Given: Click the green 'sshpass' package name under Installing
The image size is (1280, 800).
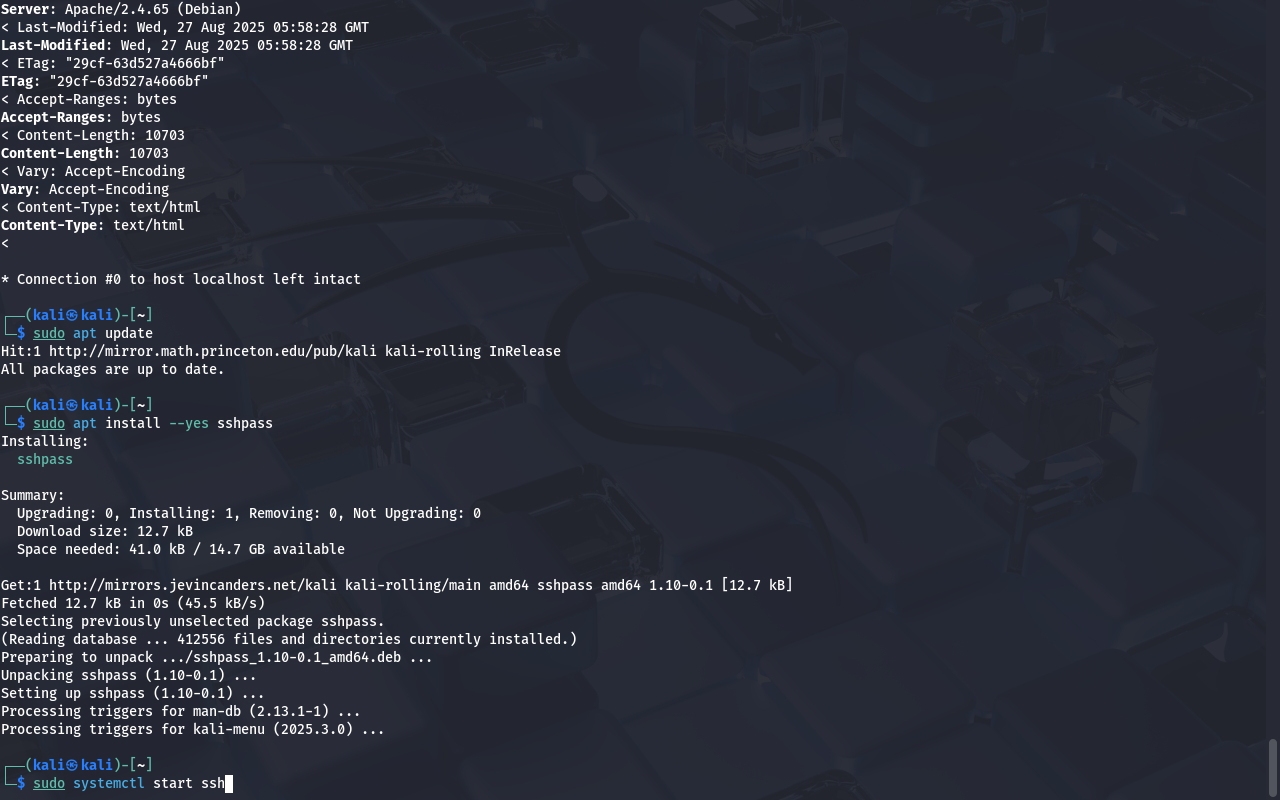Looking at the screenshot, I should point(45,459).
